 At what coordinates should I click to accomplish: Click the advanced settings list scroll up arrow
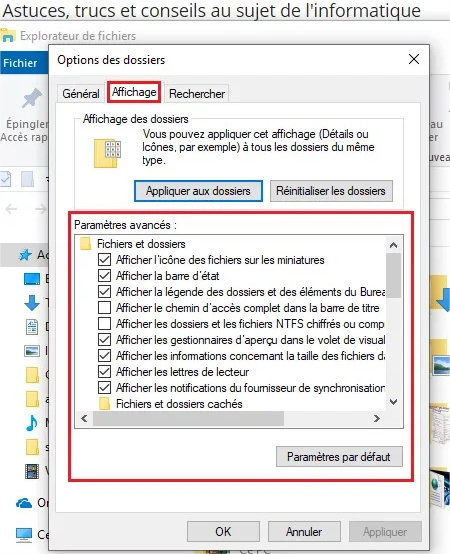point(393,245)
